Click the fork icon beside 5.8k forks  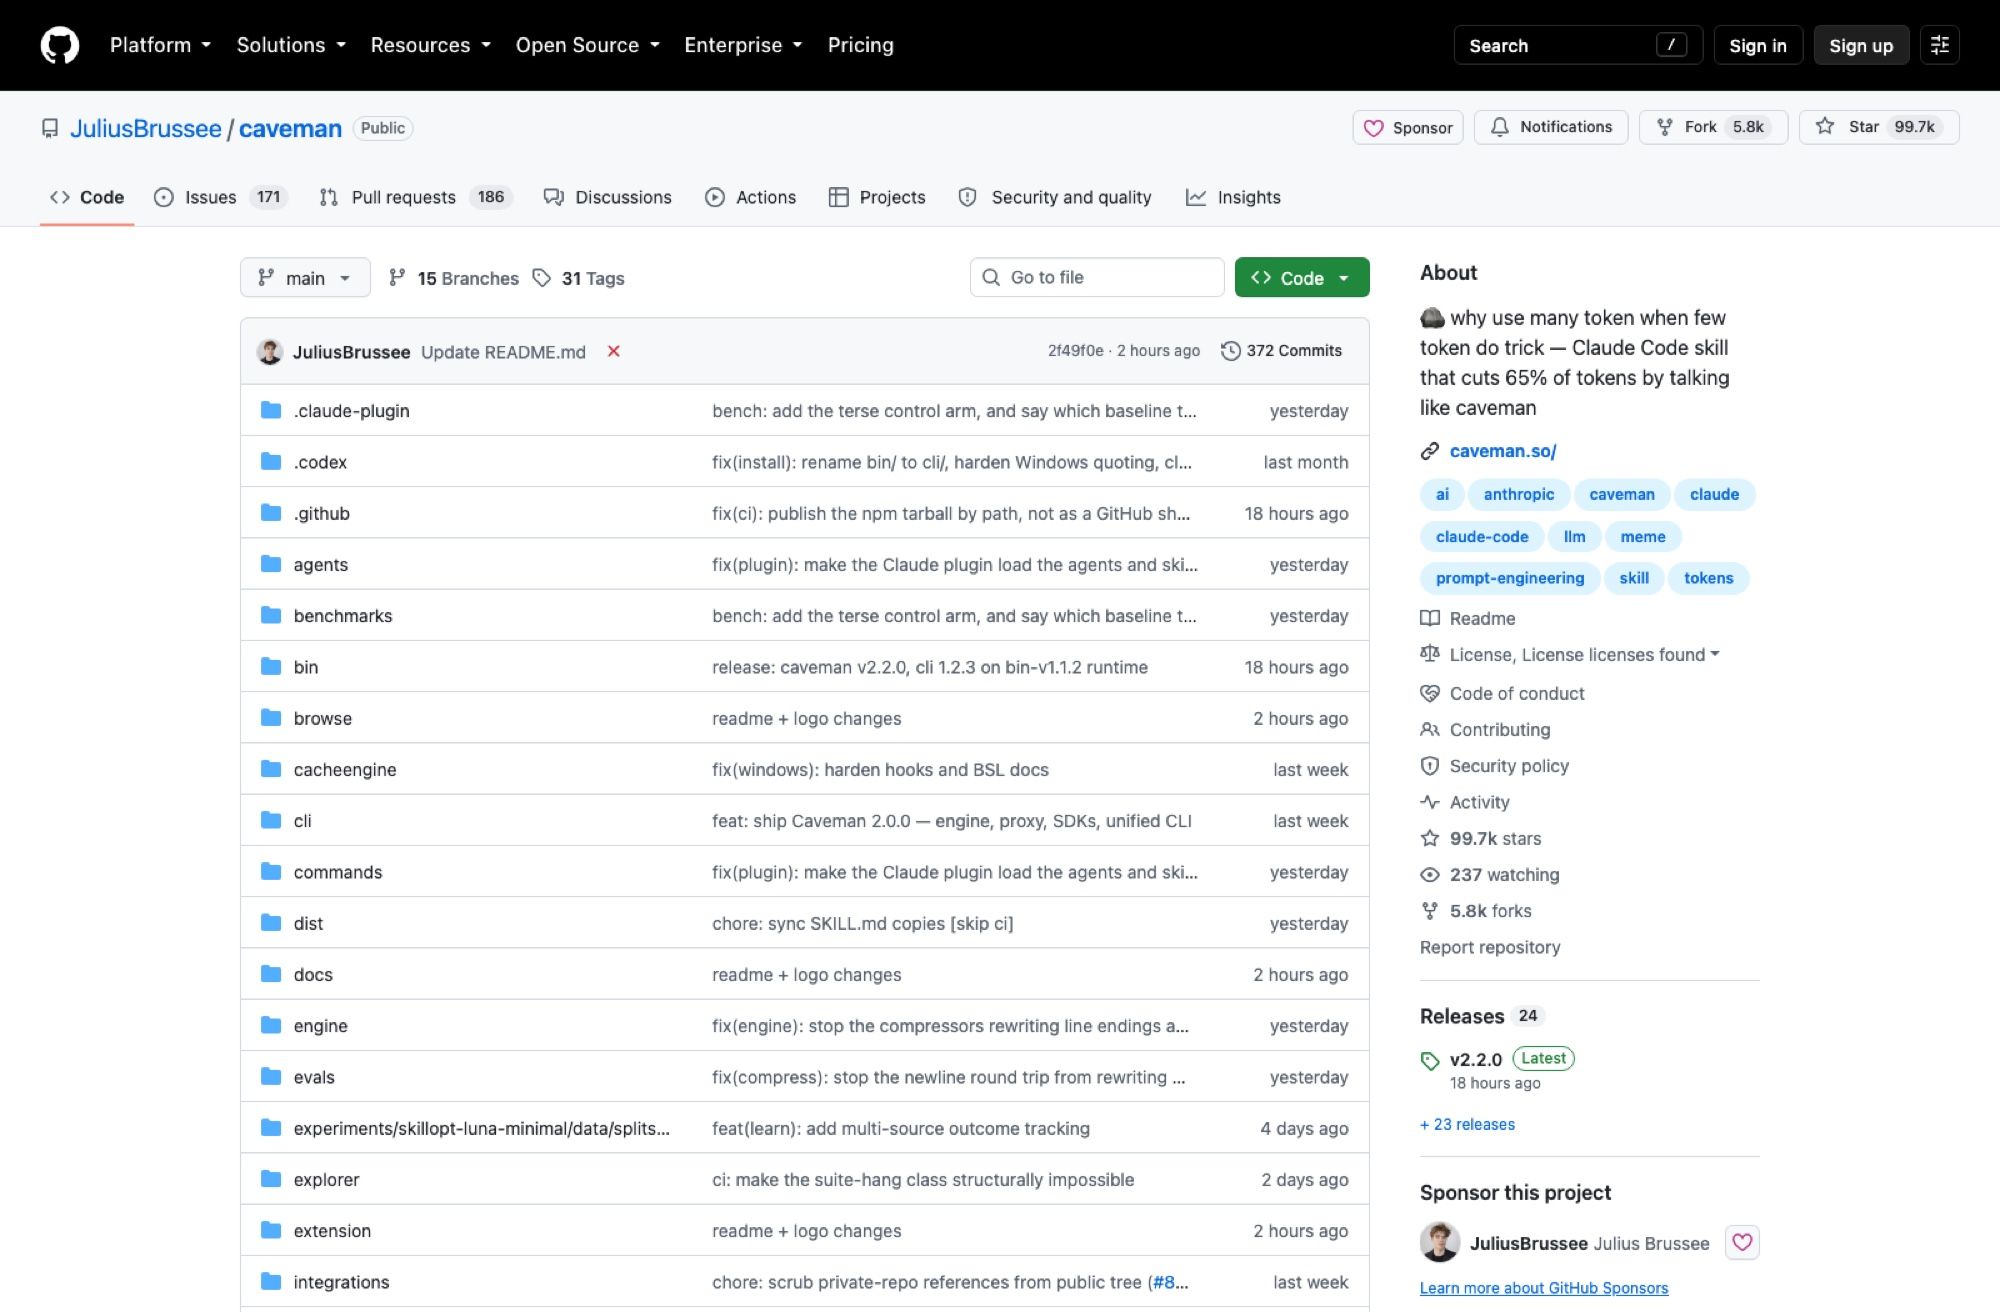(1430, 911)
